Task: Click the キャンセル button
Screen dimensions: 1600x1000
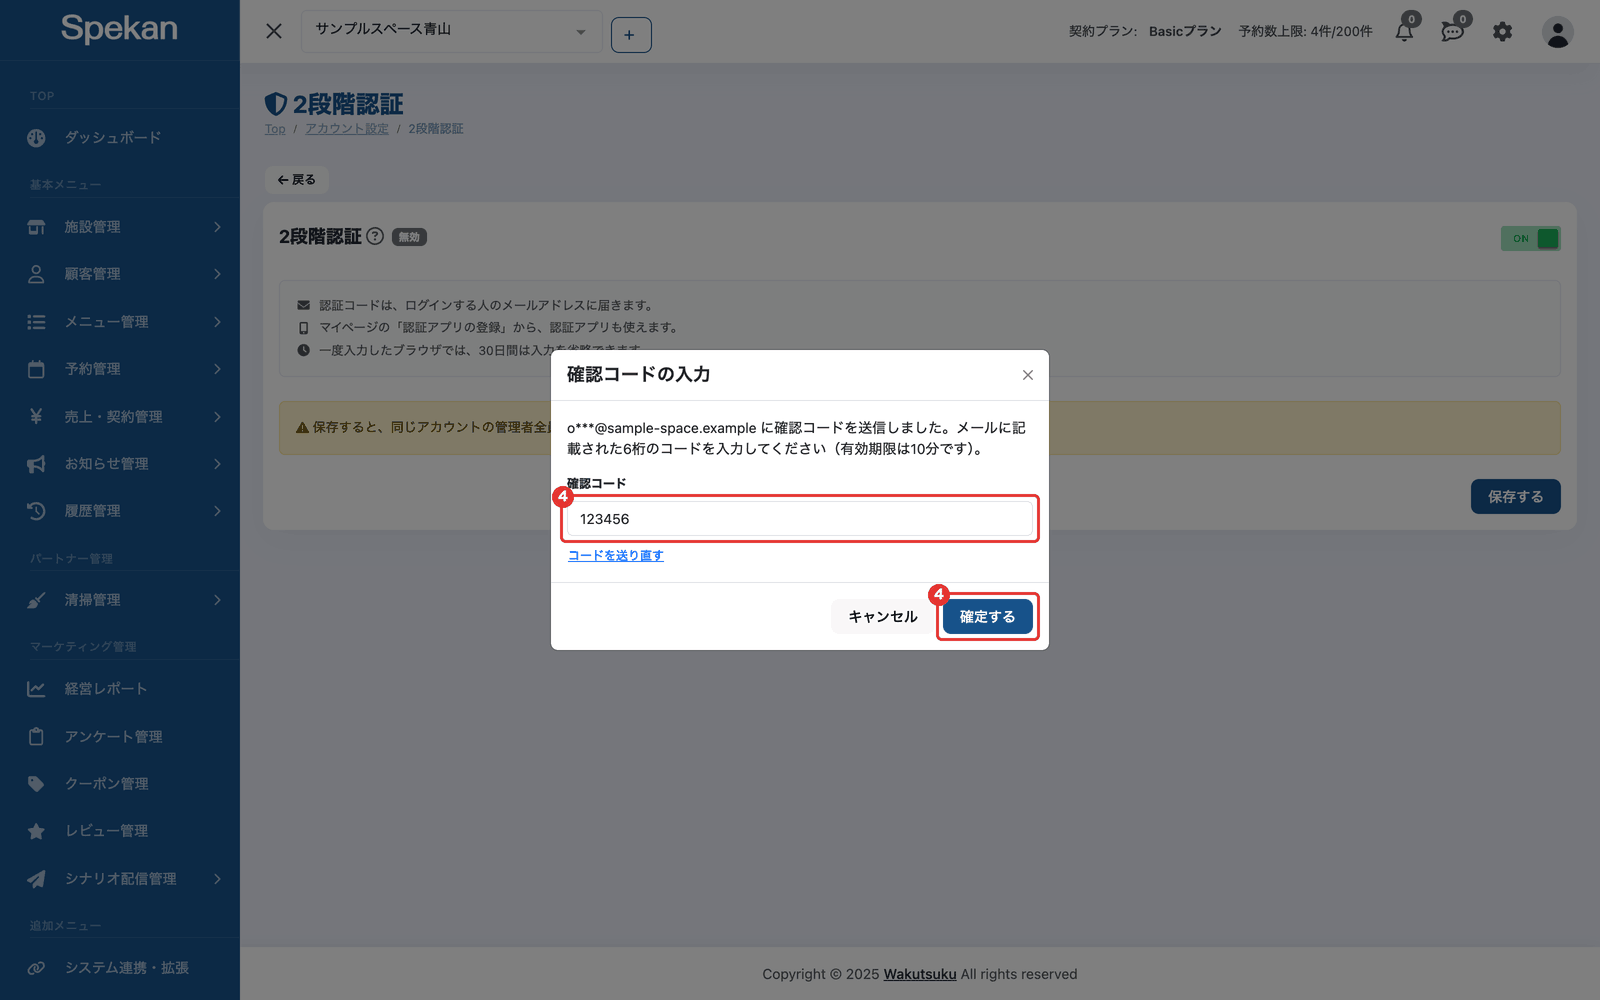Action: point(883,617)
